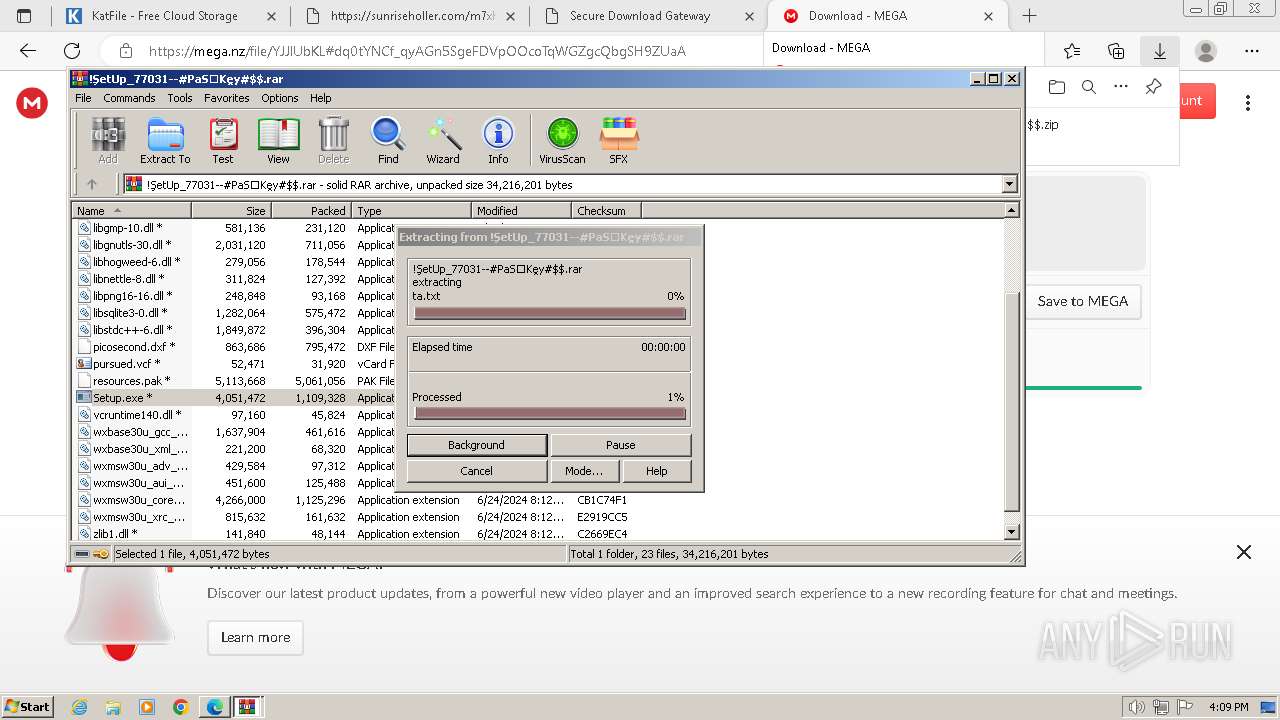Image resolution: width=1280 pixels, height=720 pixels.
Task: Click Help in the extraction dialog
Action: pyautogui.click(x=656, y=471)
